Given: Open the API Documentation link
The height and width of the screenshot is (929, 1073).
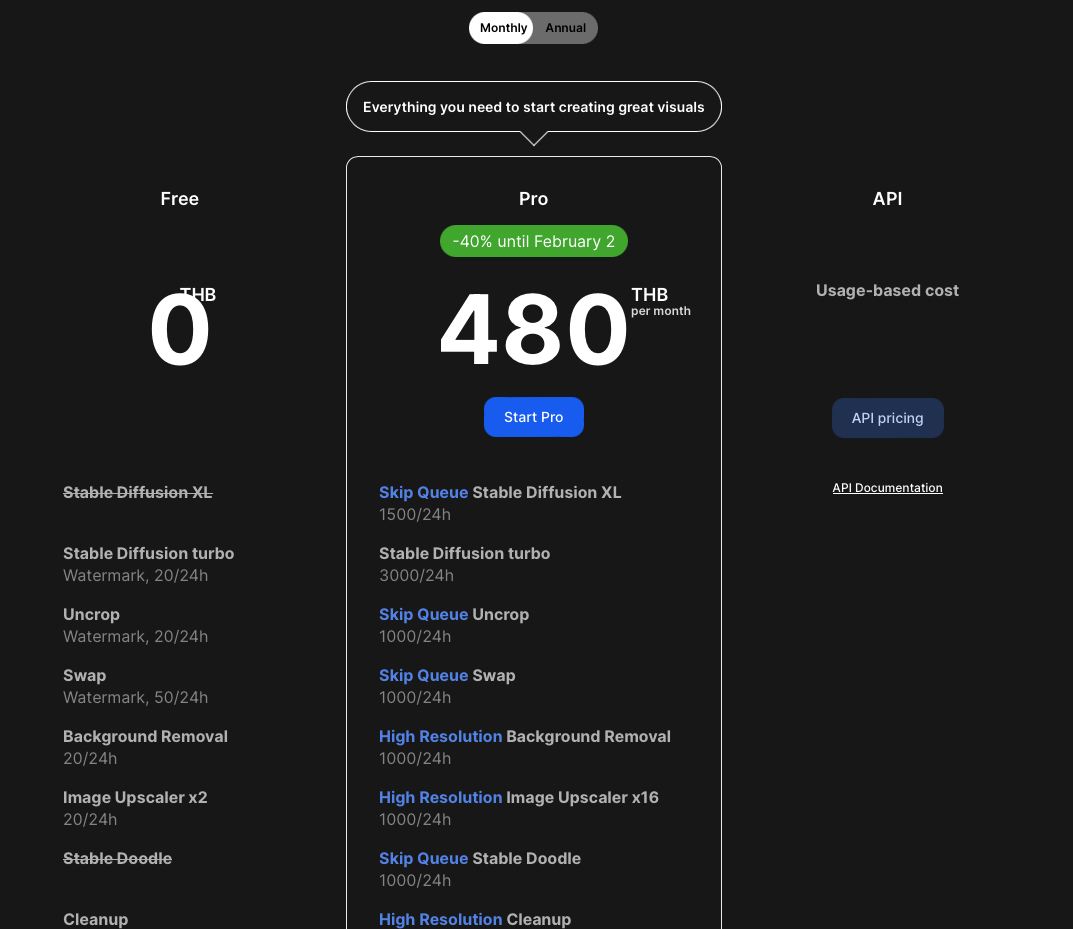Looking at the screenshot, I should point(887,488).
